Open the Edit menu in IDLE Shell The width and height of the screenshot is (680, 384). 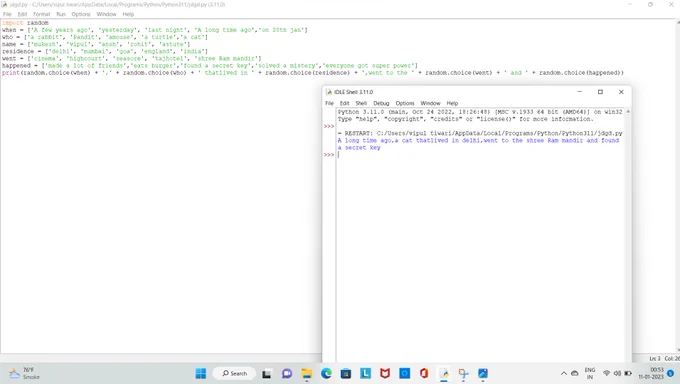tap(344, 103)
